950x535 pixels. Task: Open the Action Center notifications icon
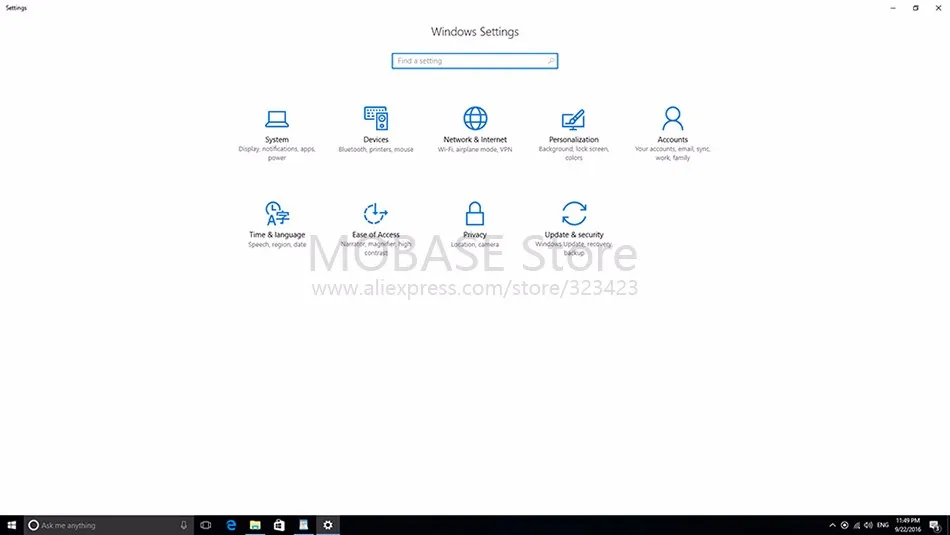[x=935, y=525]
